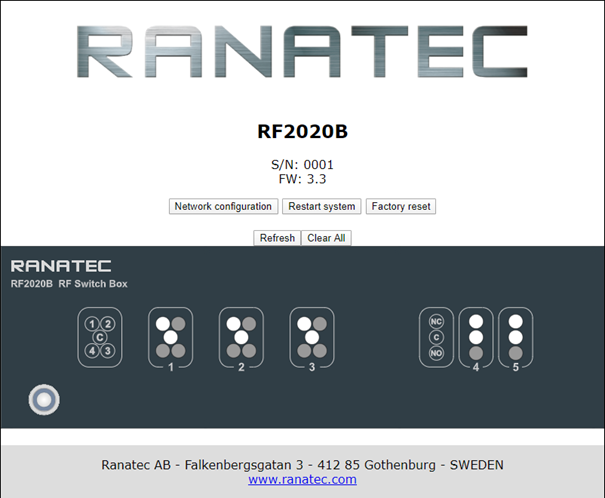Select NO bottom gray dot of switch 5
Image resolution: width=605 pixels, height=498 pixels.
click(515, 353)
